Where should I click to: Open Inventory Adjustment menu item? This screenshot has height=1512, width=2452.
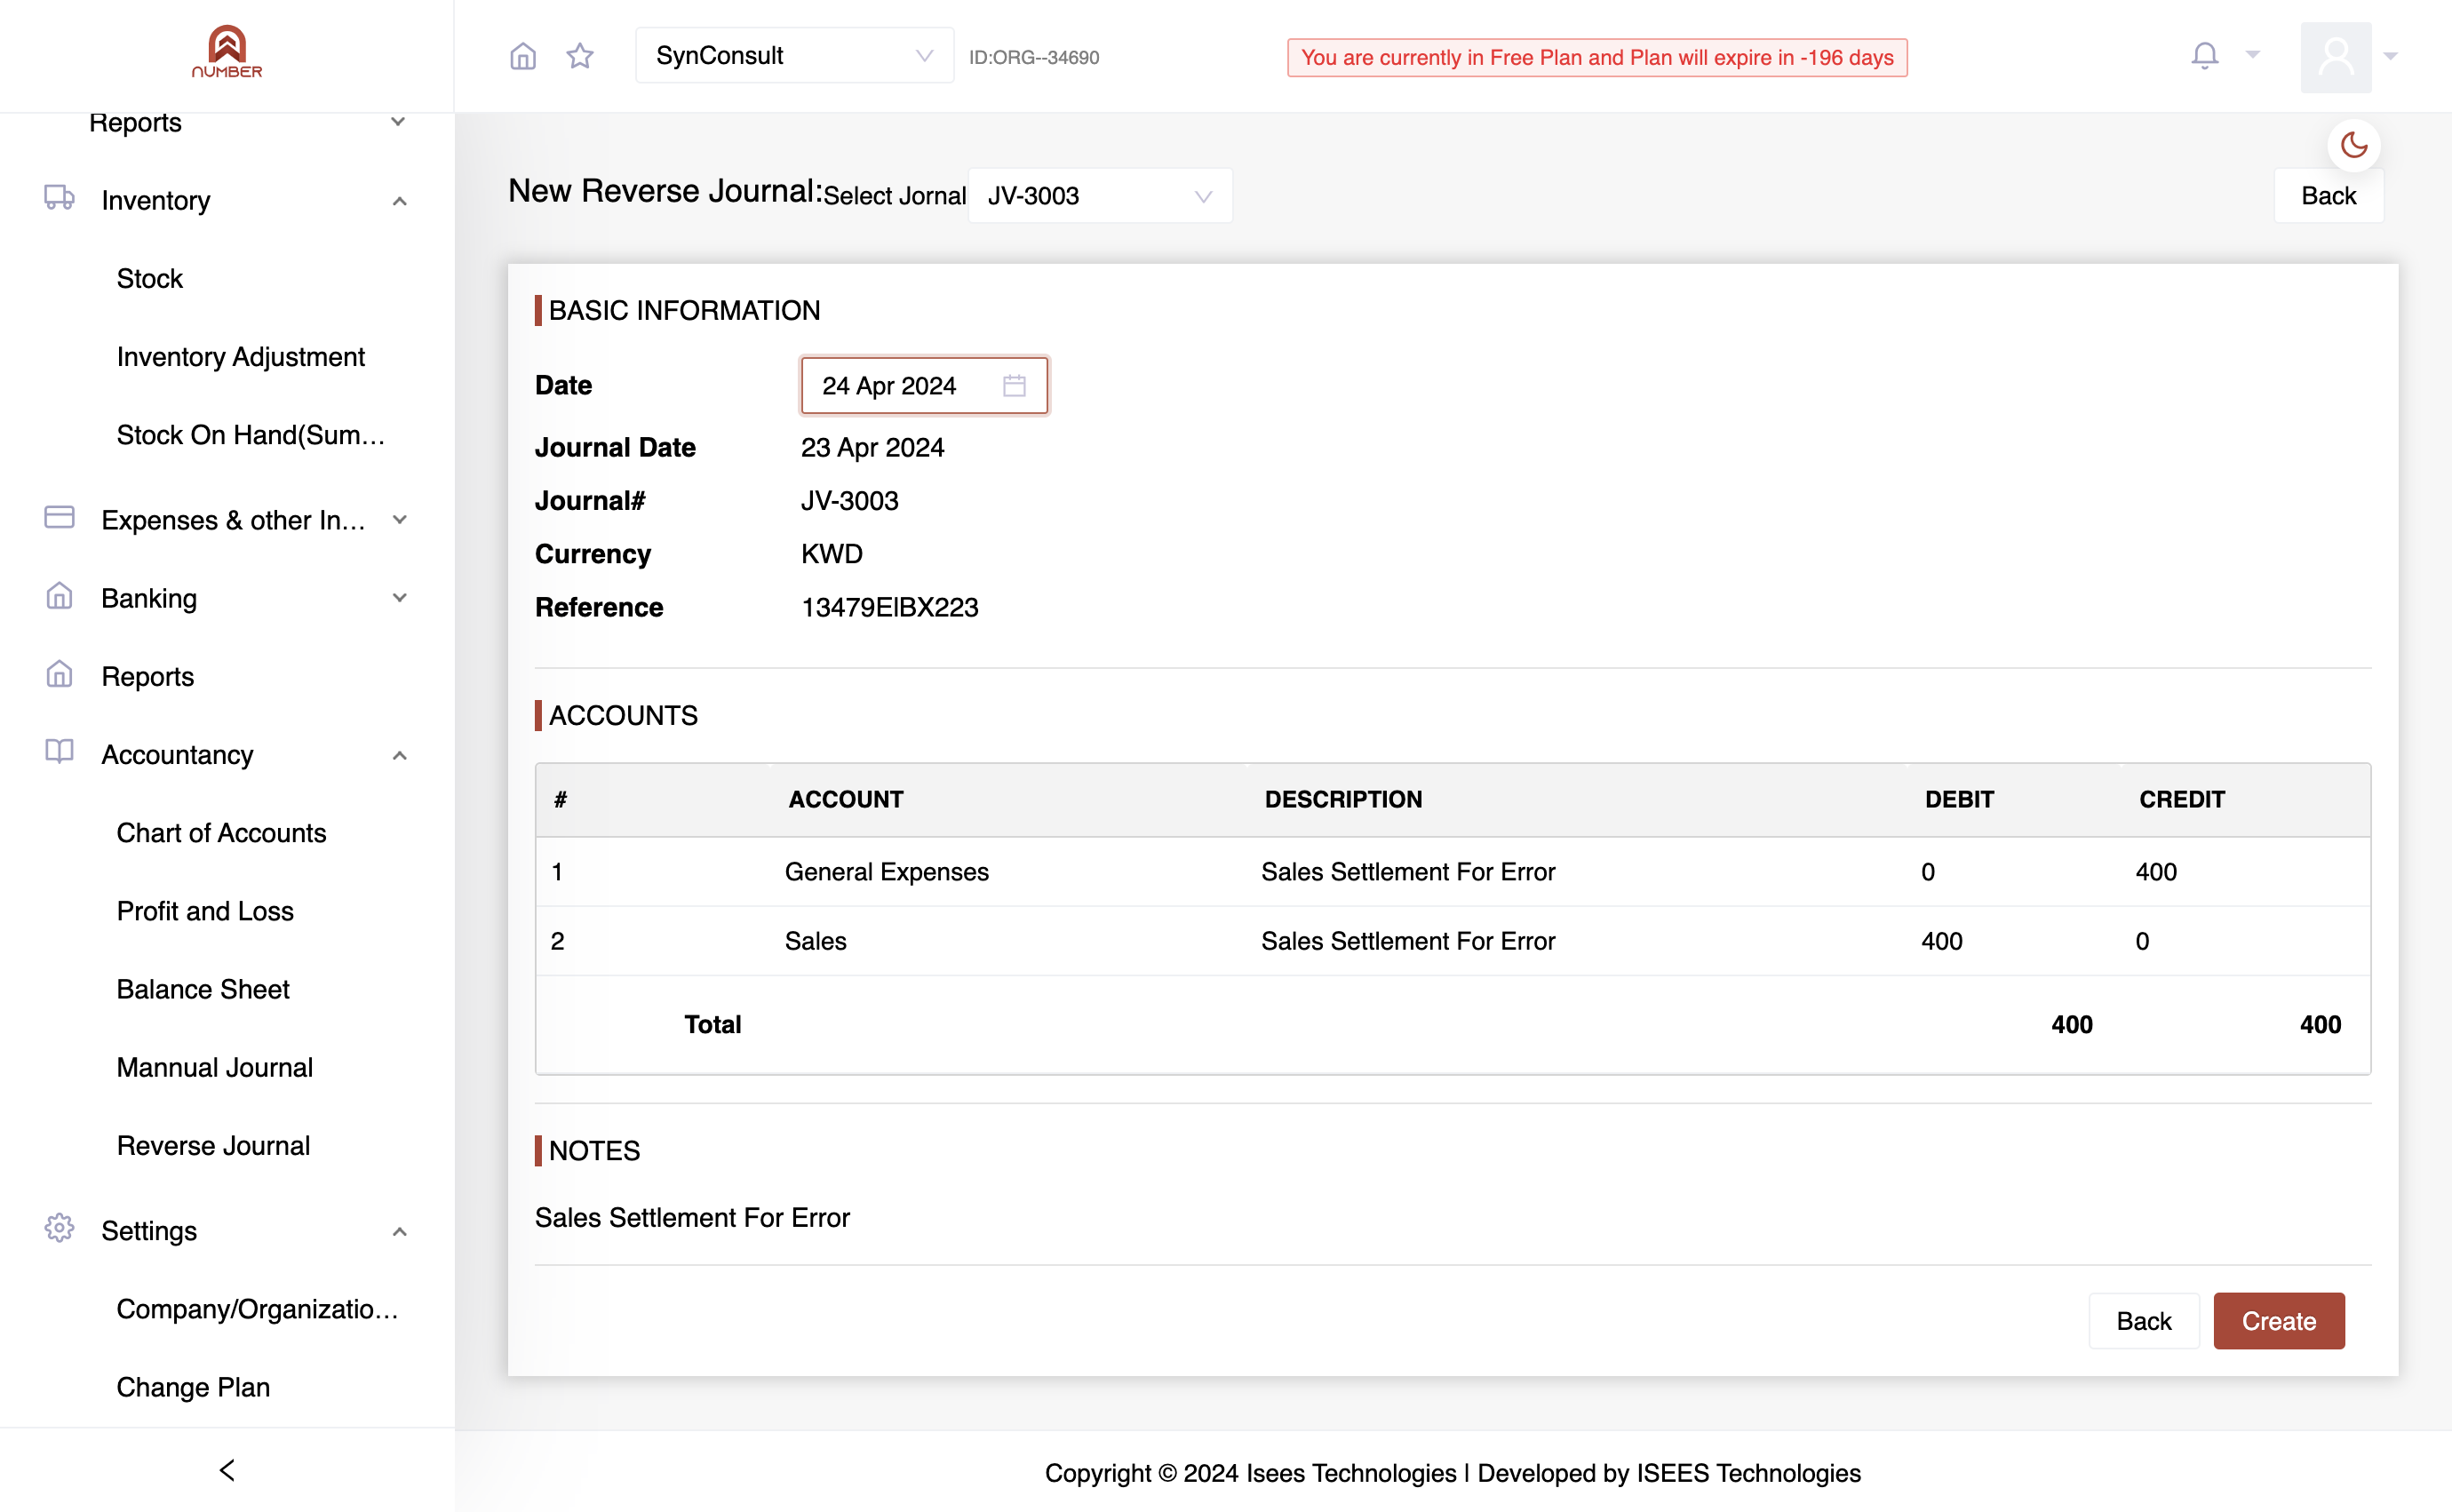pos(241,357)
